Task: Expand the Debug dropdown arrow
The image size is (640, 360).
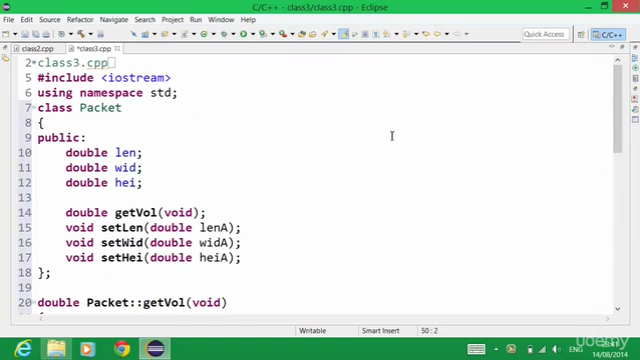Action: [233, 34]
